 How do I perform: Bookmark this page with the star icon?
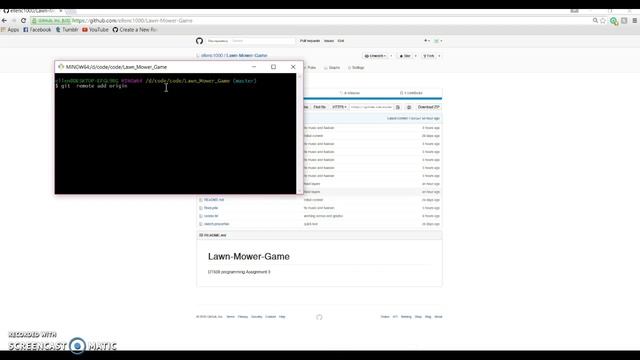(603, 20)
